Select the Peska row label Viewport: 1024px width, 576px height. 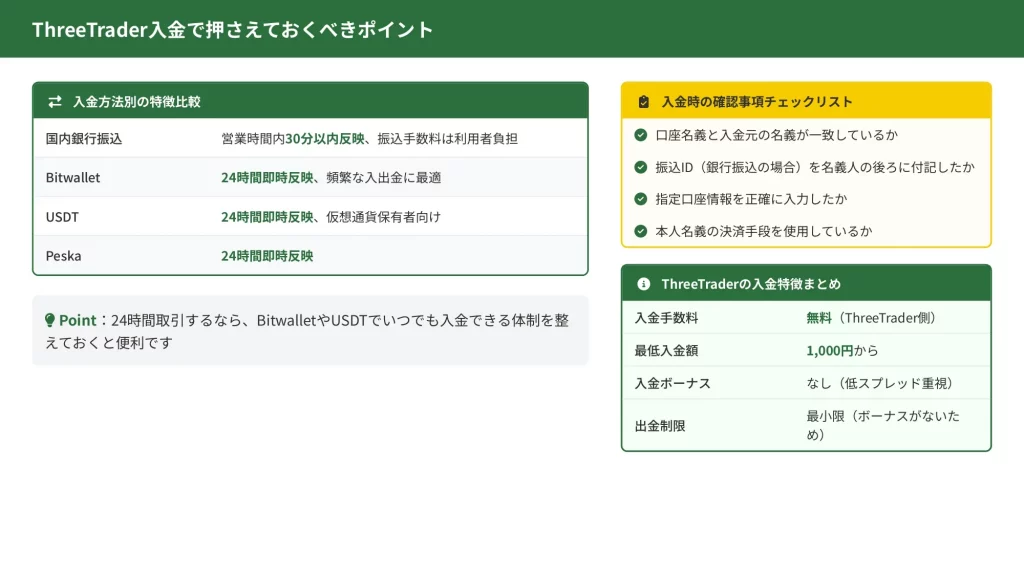[x=64, y=256]
